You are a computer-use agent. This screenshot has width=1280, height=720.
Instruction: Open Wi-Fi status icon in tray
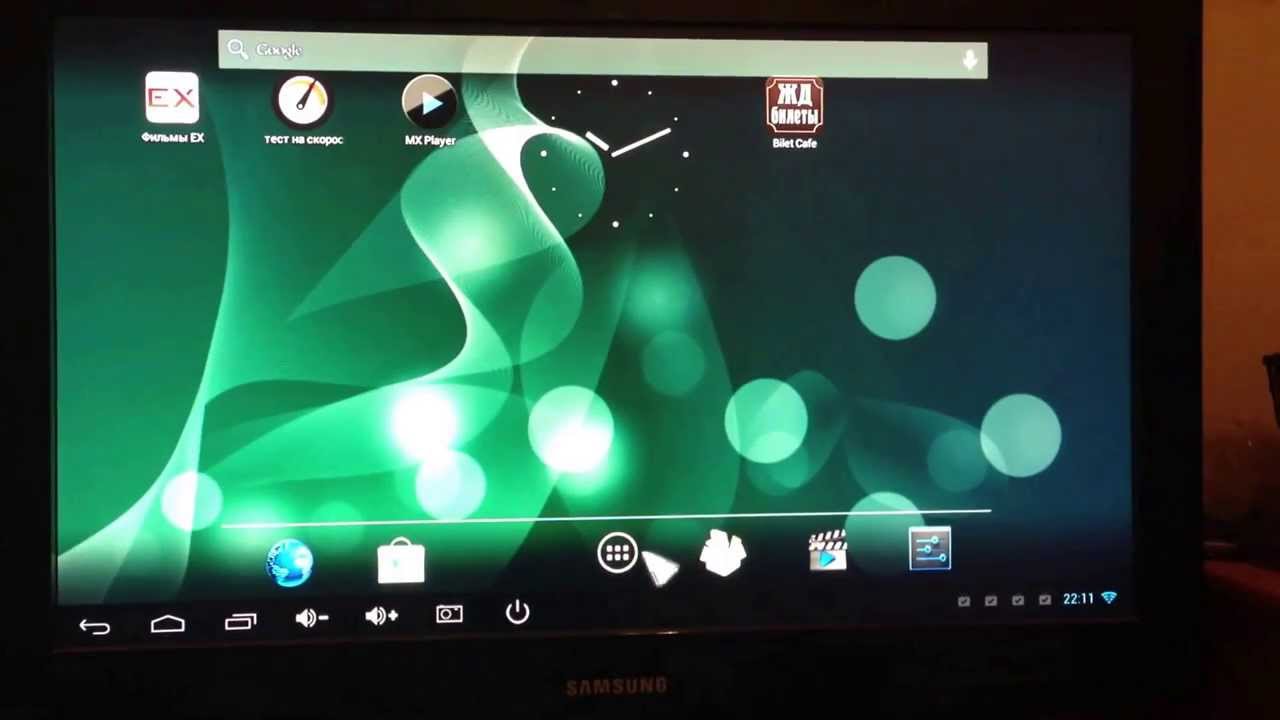pyautogui.click(x=1109, y=598)
